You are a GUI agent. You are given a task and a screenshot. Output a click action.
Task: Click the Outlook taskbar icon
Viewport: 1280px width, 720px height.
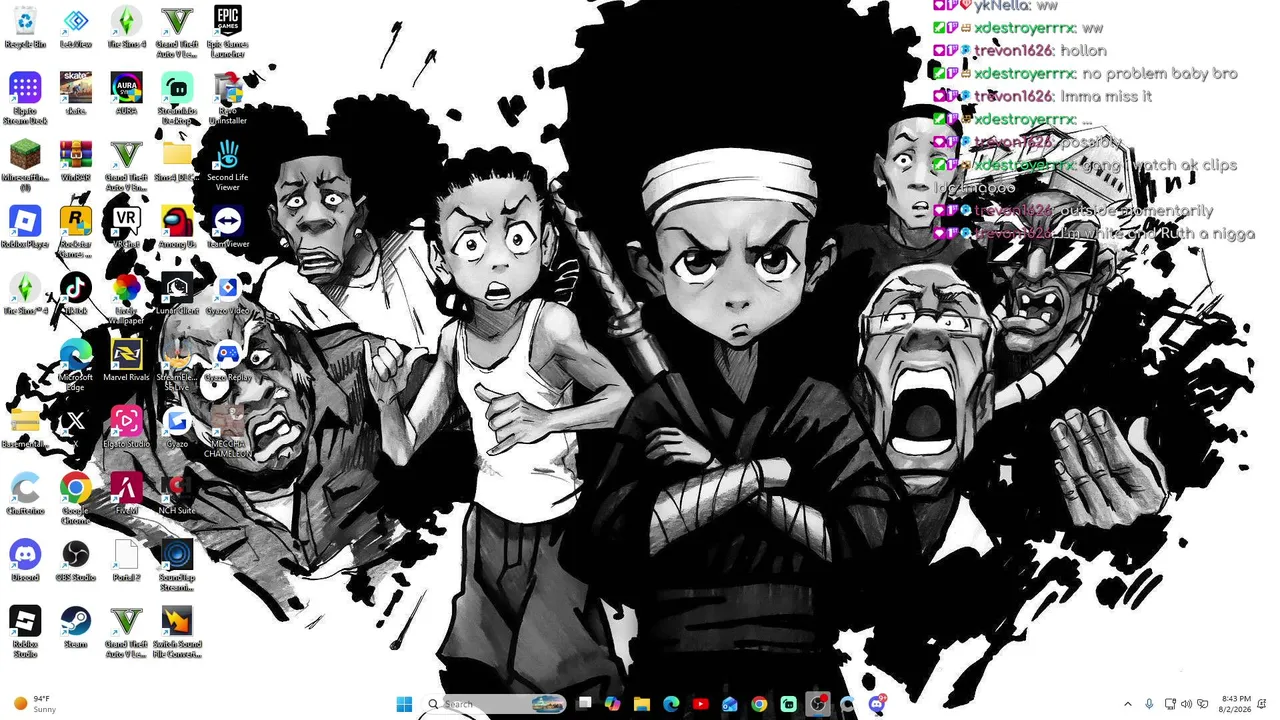coord(730,704)
